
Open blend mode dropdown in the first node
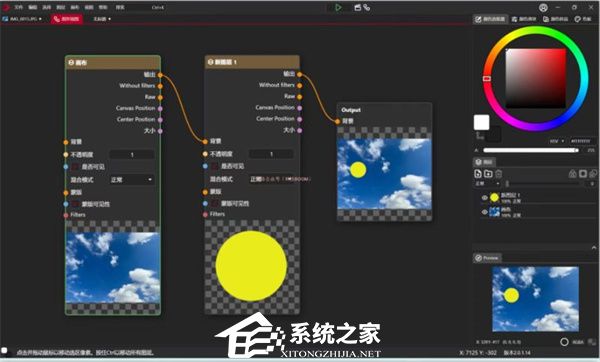pyautogui.click(x=132, y=179)
